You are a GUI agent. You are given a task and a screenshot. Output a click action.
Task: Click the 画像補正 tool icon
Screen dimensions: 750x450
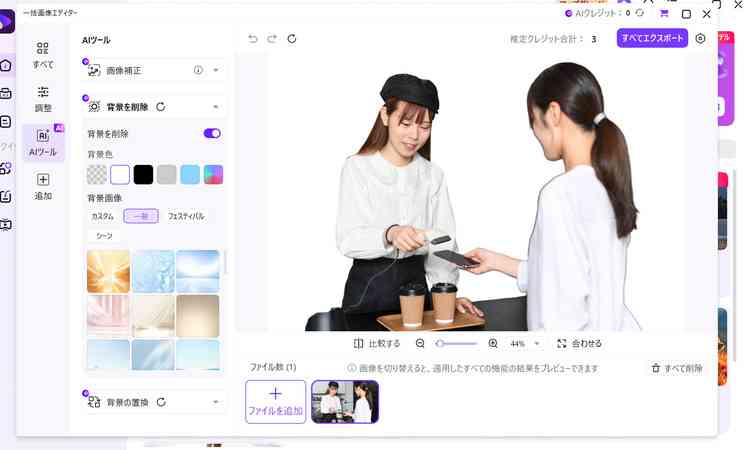click(x=94, y=70)
